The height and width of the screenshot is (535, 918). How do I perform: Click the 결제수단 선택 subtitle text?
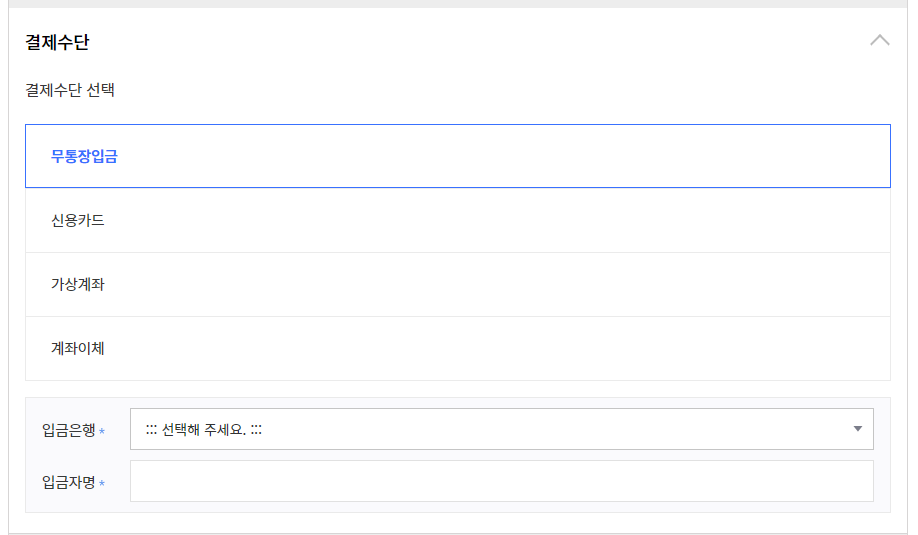pyautogui.click(x=70, y=90)
